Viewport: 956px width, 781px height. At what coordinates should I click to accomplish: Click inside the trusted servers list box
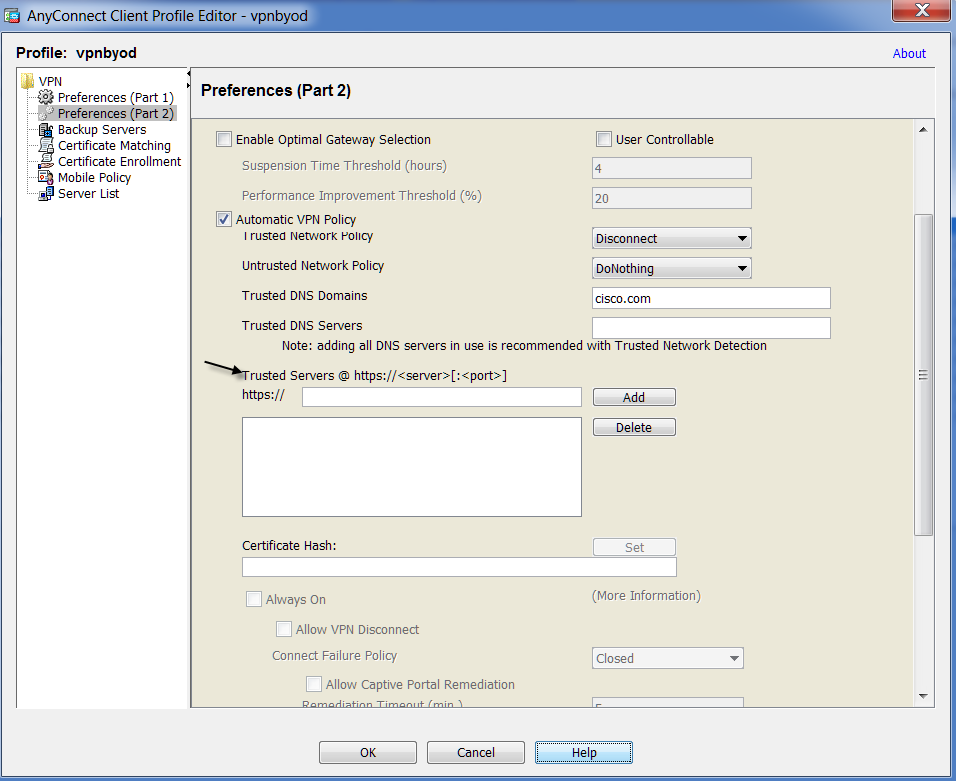pos(412,467)
